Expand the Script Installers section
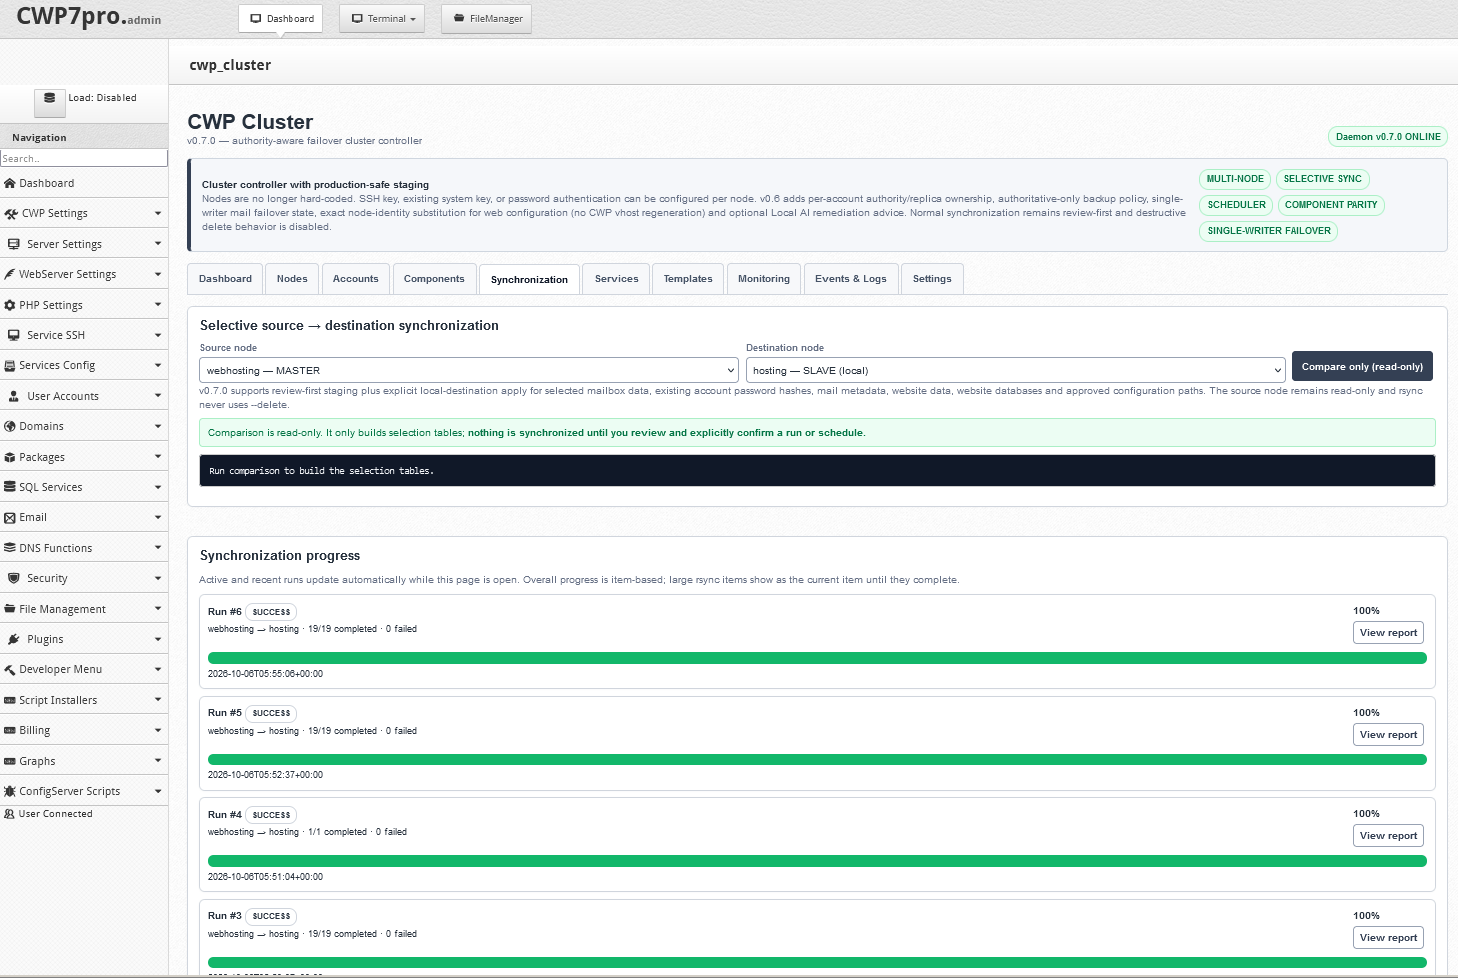1458x978 pixels. 84,700
